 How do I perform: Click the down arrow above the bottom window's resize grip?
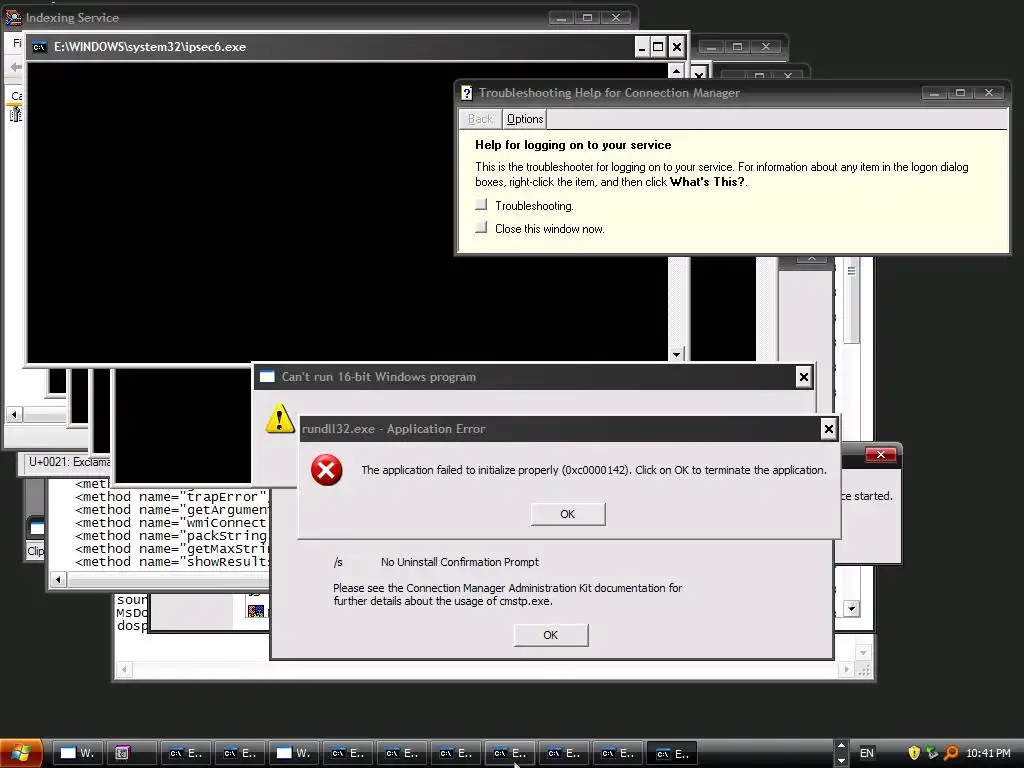863,652
